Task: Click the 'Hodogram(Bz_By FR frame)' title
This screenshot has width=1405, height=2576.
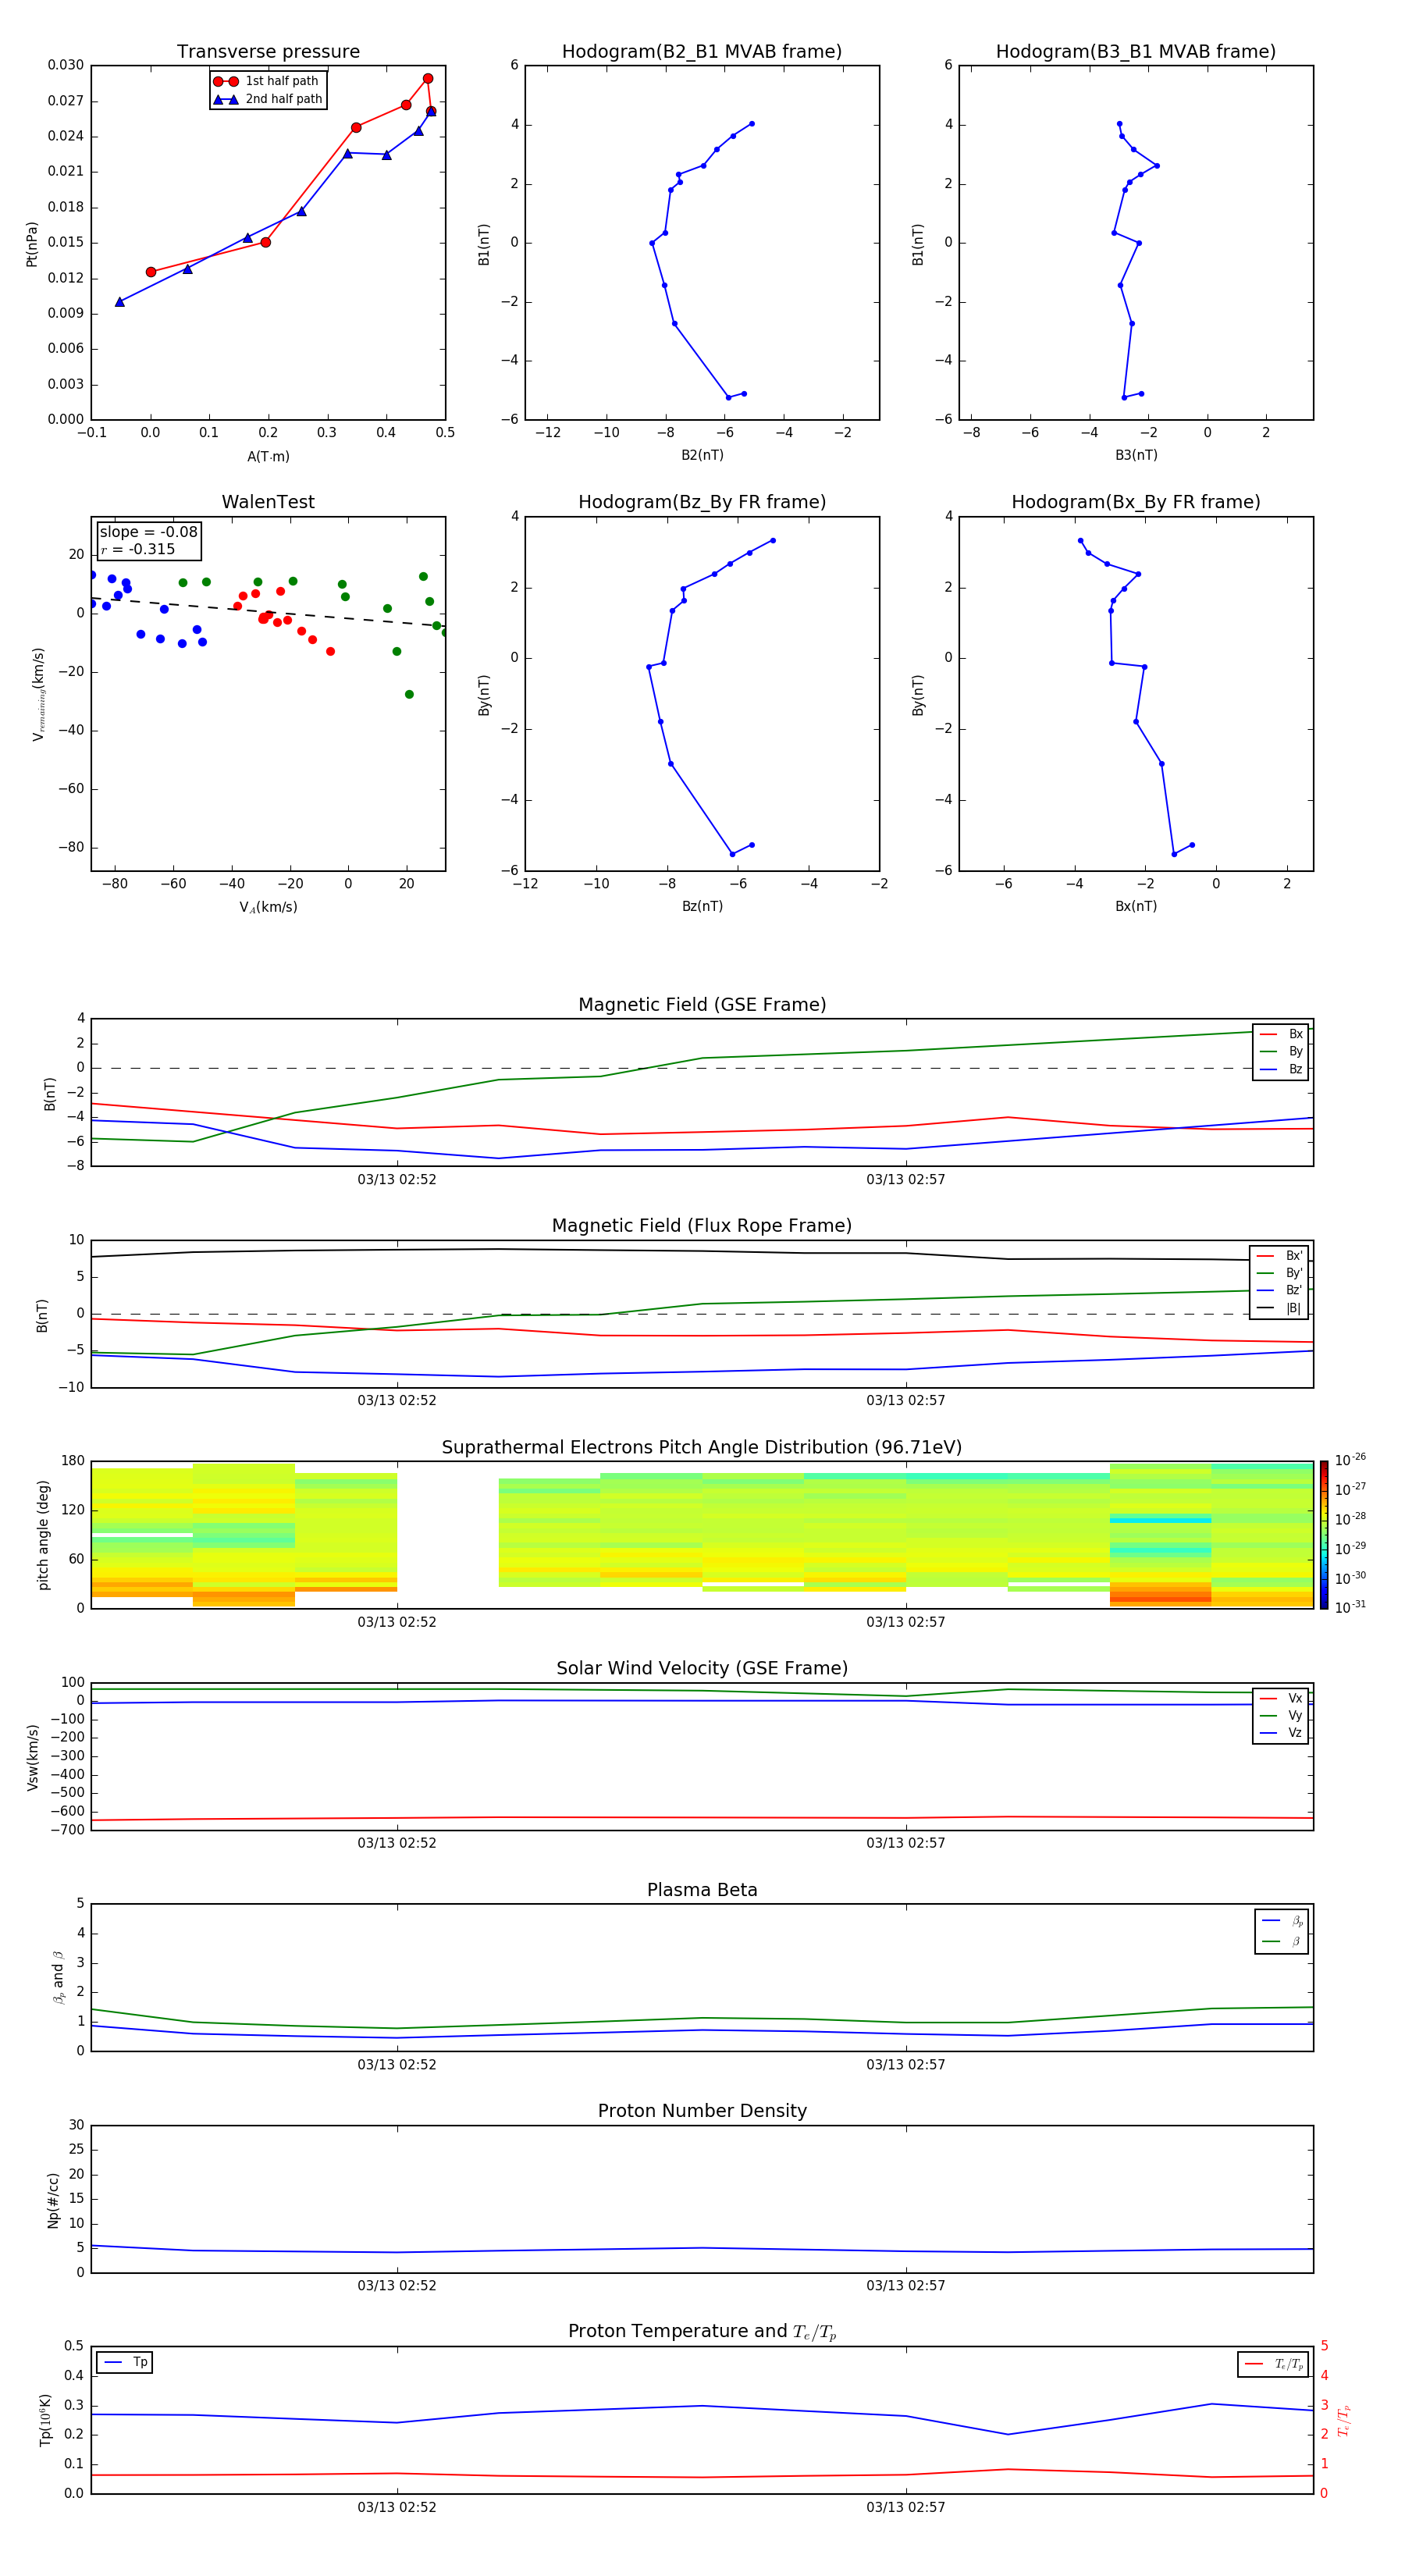Action: pyautogui.click(x=702, y=502)
